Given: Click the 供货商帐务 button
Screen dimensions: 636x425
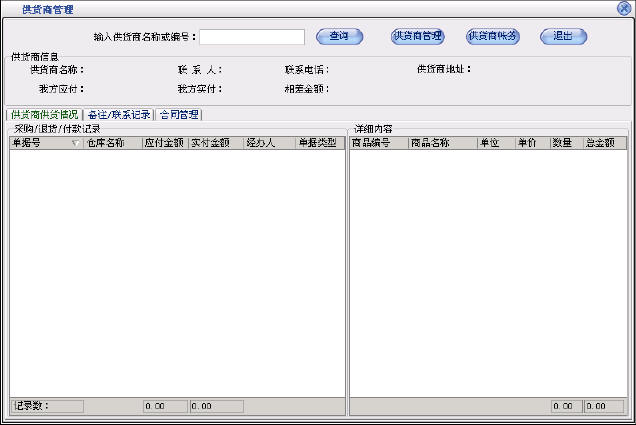Looking at the screenshot, I should pos(493,36).
